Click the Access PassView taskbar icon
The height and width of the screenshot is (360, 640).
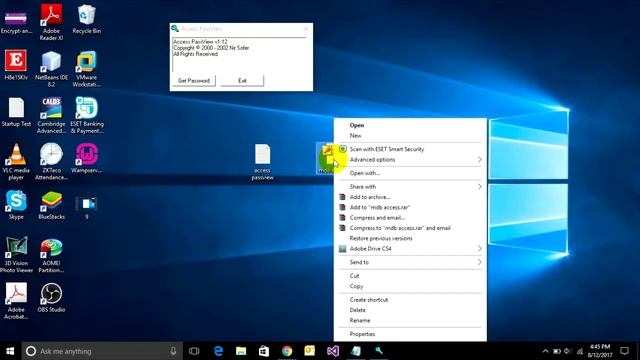click(379, 351)
